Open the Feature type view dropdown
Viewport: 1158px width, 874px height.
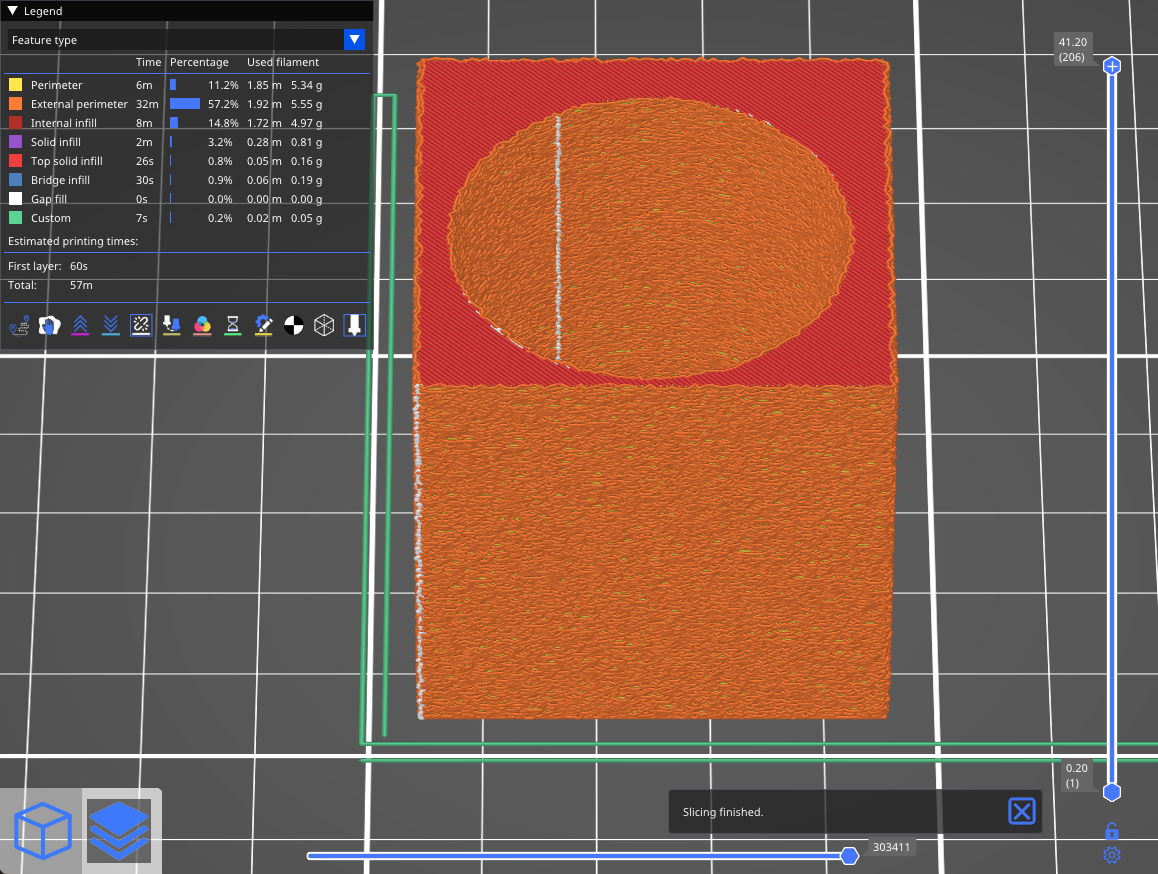tap(354, 40)
